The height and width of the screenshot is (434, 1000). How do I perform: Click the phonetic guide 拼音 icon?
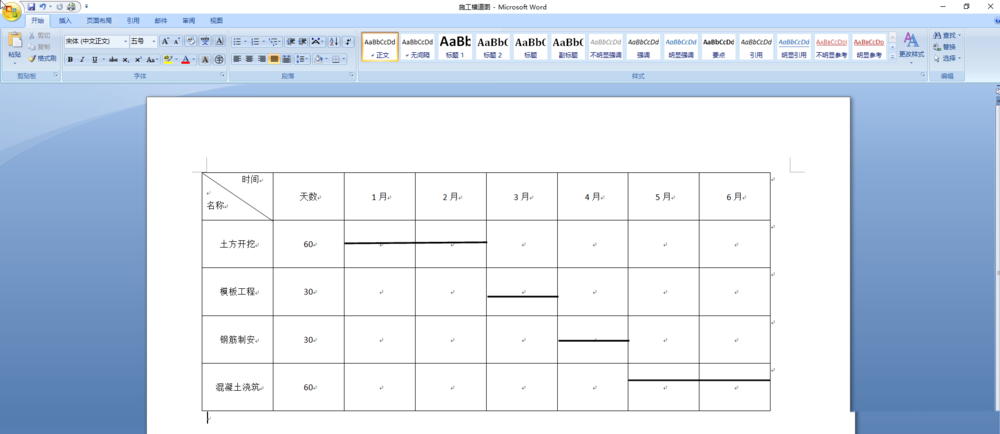[205, 41]
